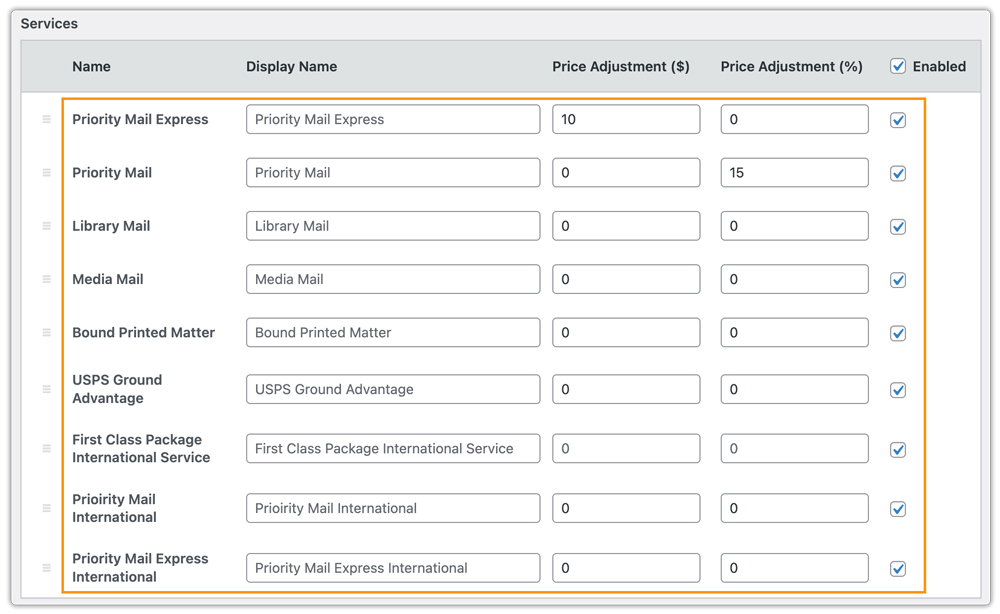The image size is (1000, 614).
Task: Focus Media Mail dollar adjustment field
Action: point(626,279)
